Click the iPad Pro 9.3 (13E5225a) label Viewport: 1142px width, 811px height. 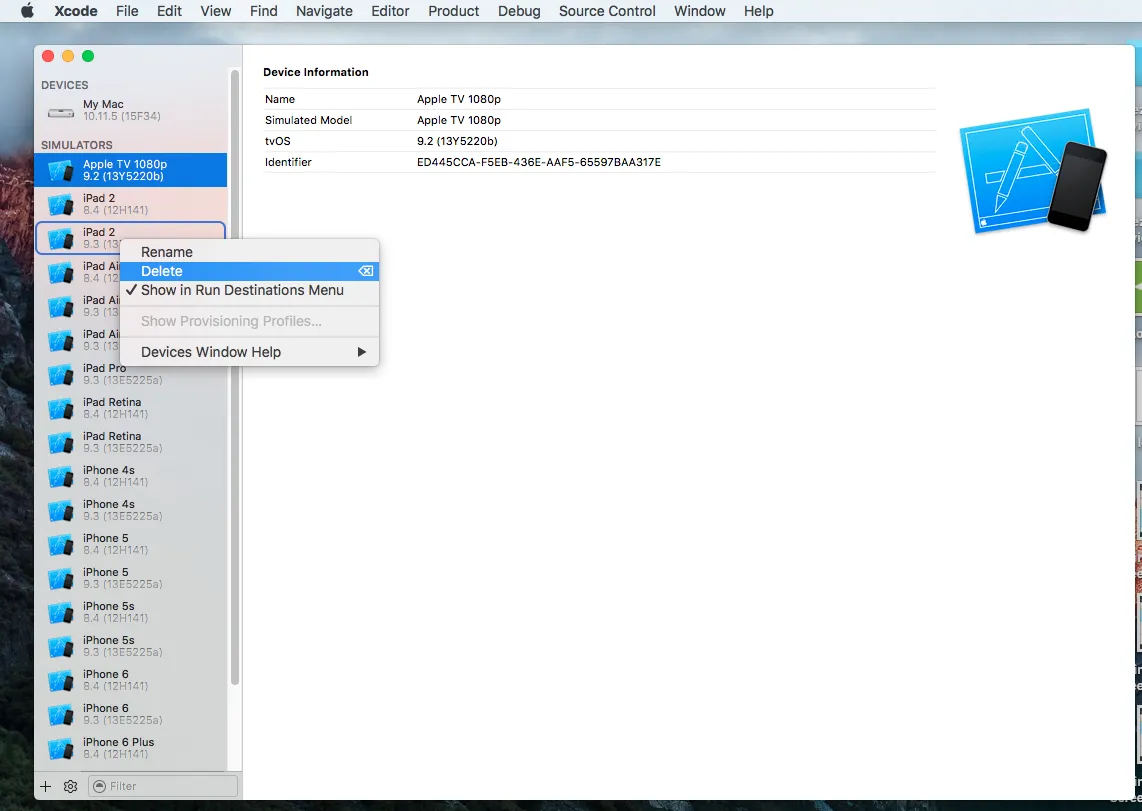coord(122,374)
